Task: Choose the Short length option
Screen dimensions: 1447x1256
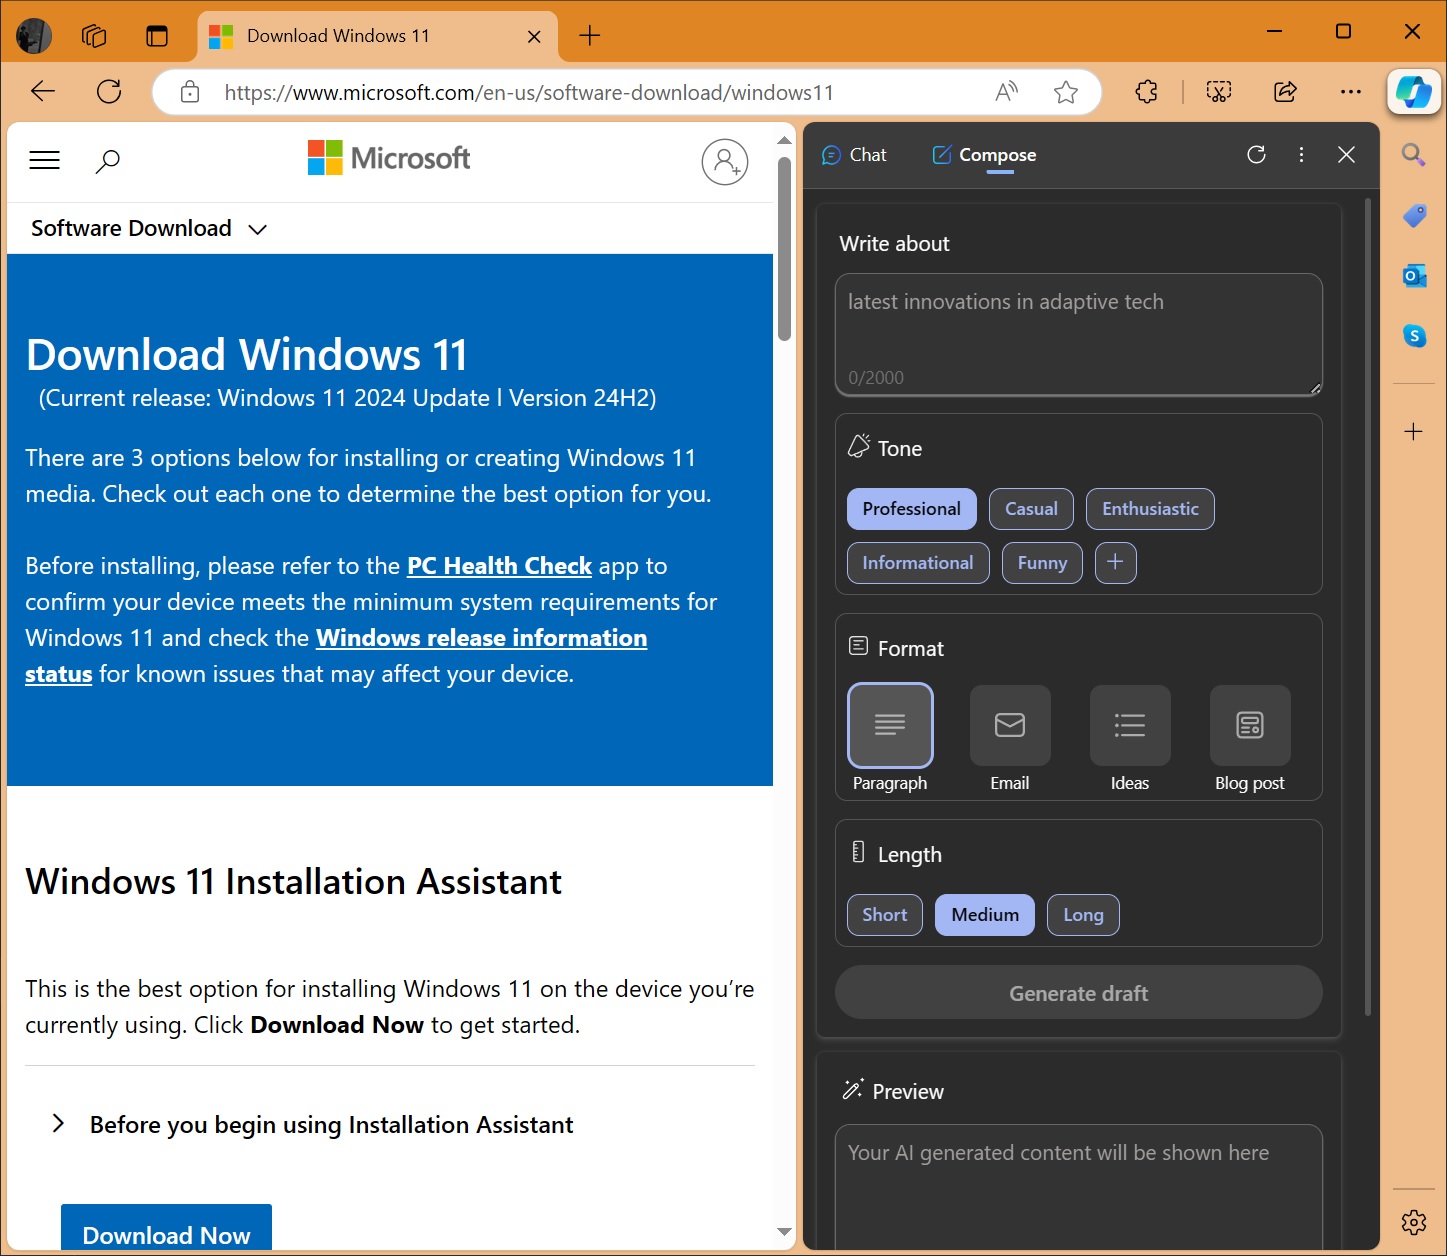Action: tap(884, 914)
